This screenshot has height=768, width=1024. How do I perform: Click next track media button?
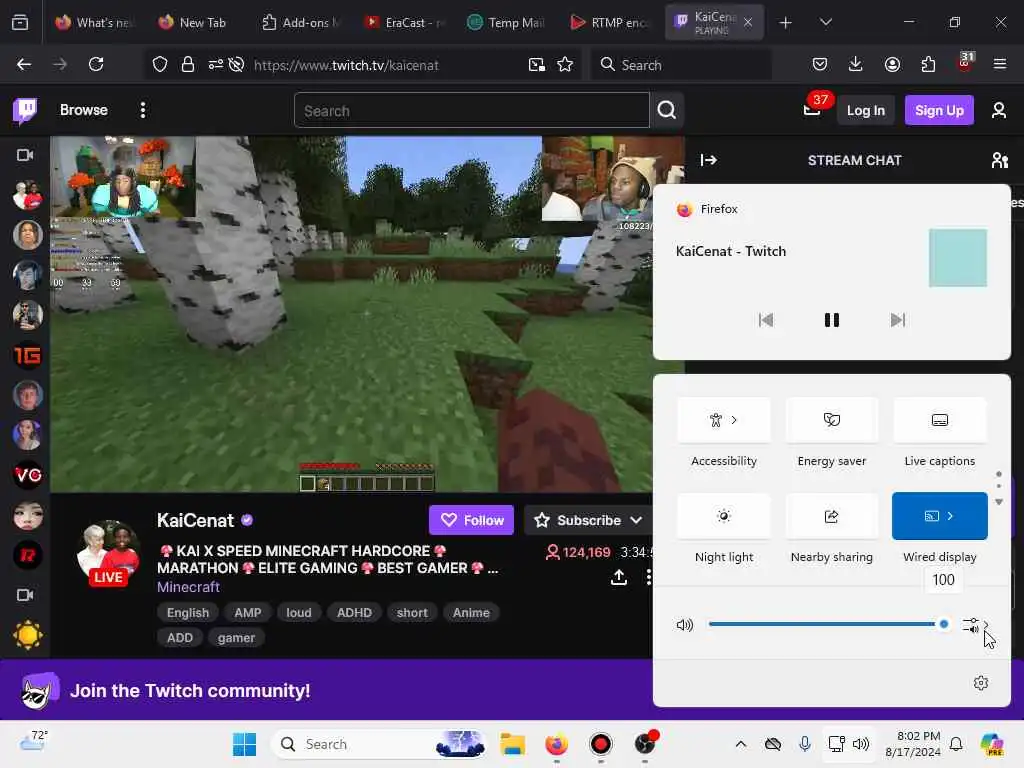(x=898, y=320)
